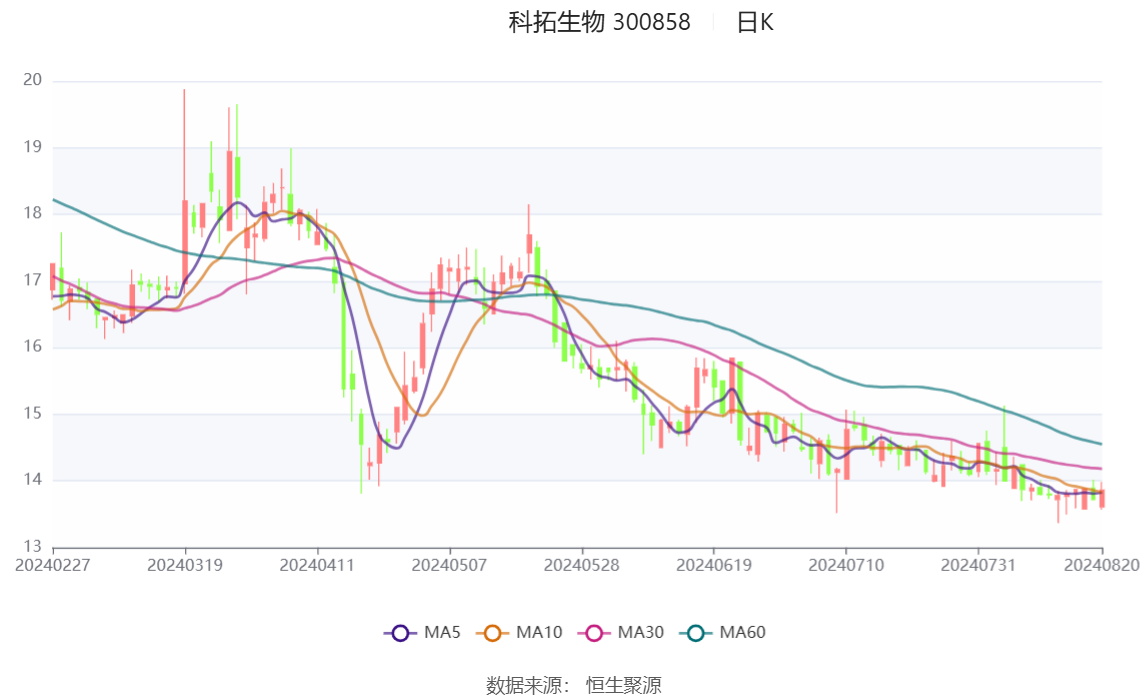1148x699 pixels.
Task: Click the price axis value 19
Action: 33,146
